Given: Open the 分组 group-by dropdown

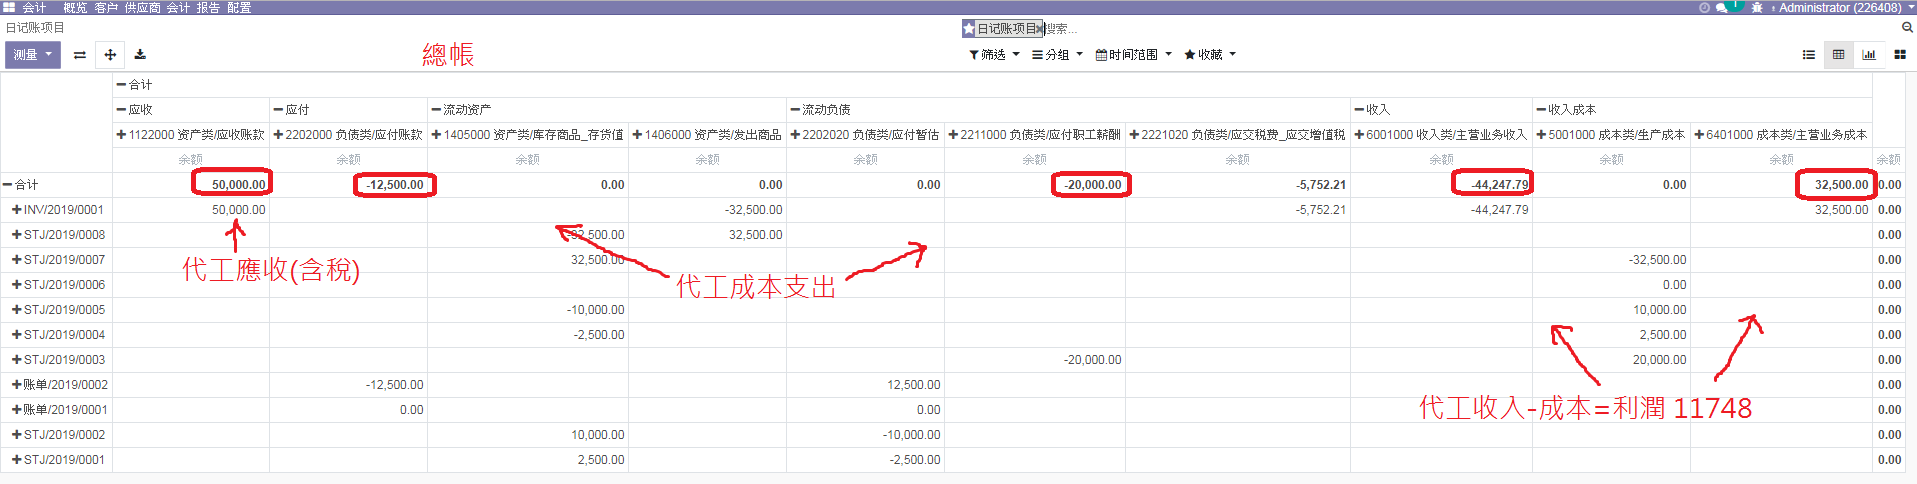Looking at the screenshot, I should 1057,55.
